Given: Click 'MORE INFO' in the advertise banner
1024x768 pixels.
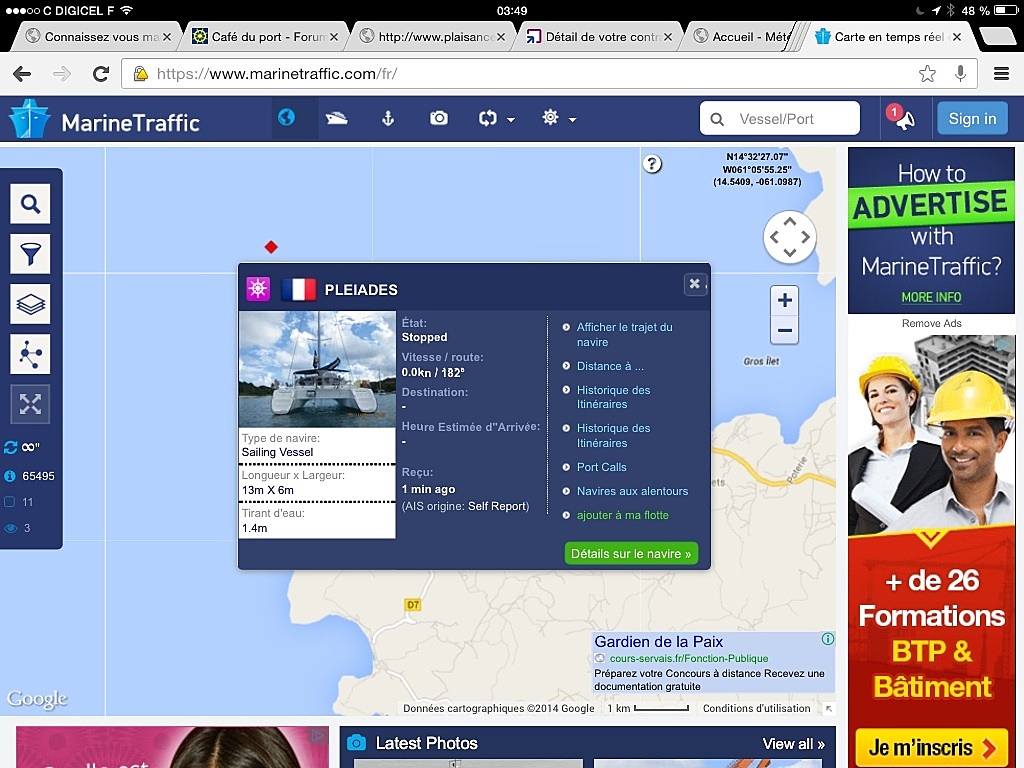Looking at the screenshot, I should [x=931, y=297].
